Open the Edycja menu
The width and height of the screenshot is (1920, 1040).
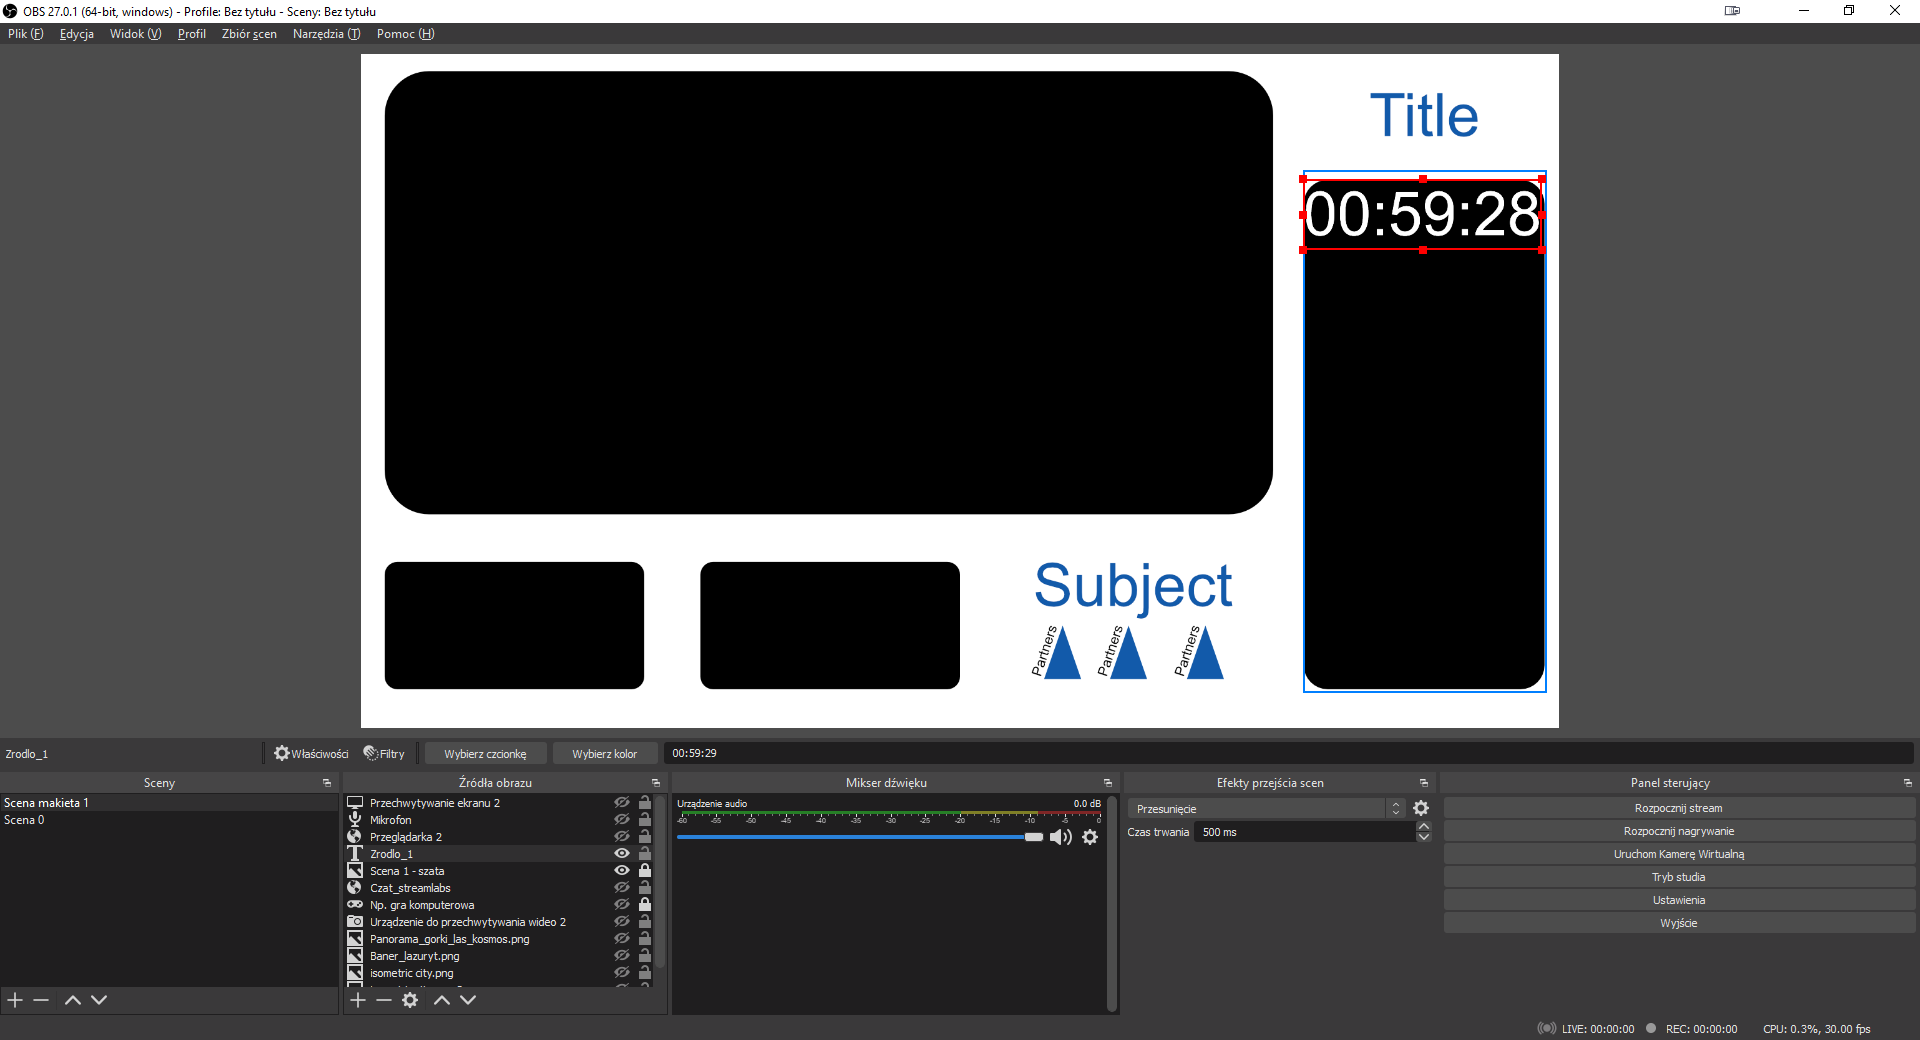pyautogui.click(x=77, y=34)
